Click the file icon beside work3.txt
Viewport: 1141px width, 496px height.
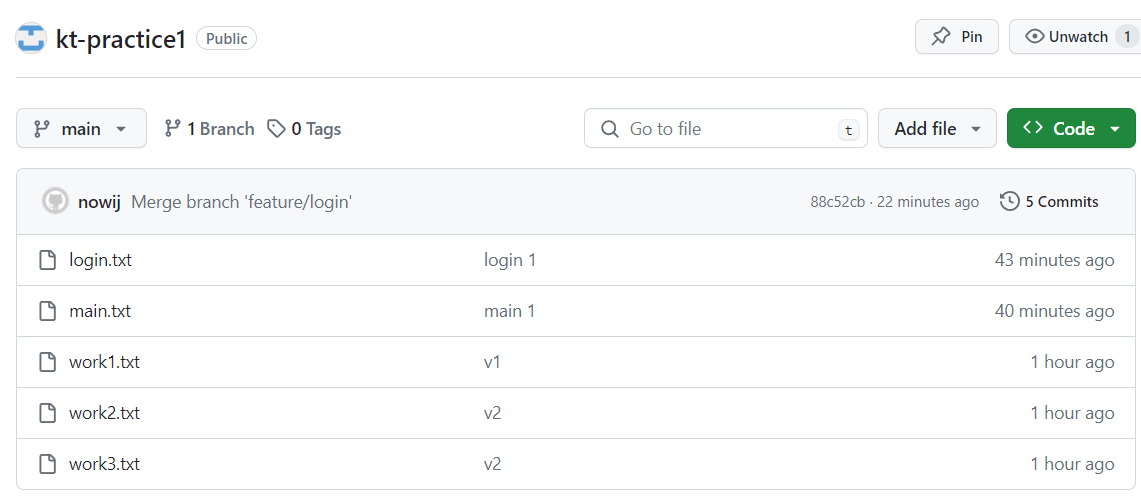pos(47,464)
